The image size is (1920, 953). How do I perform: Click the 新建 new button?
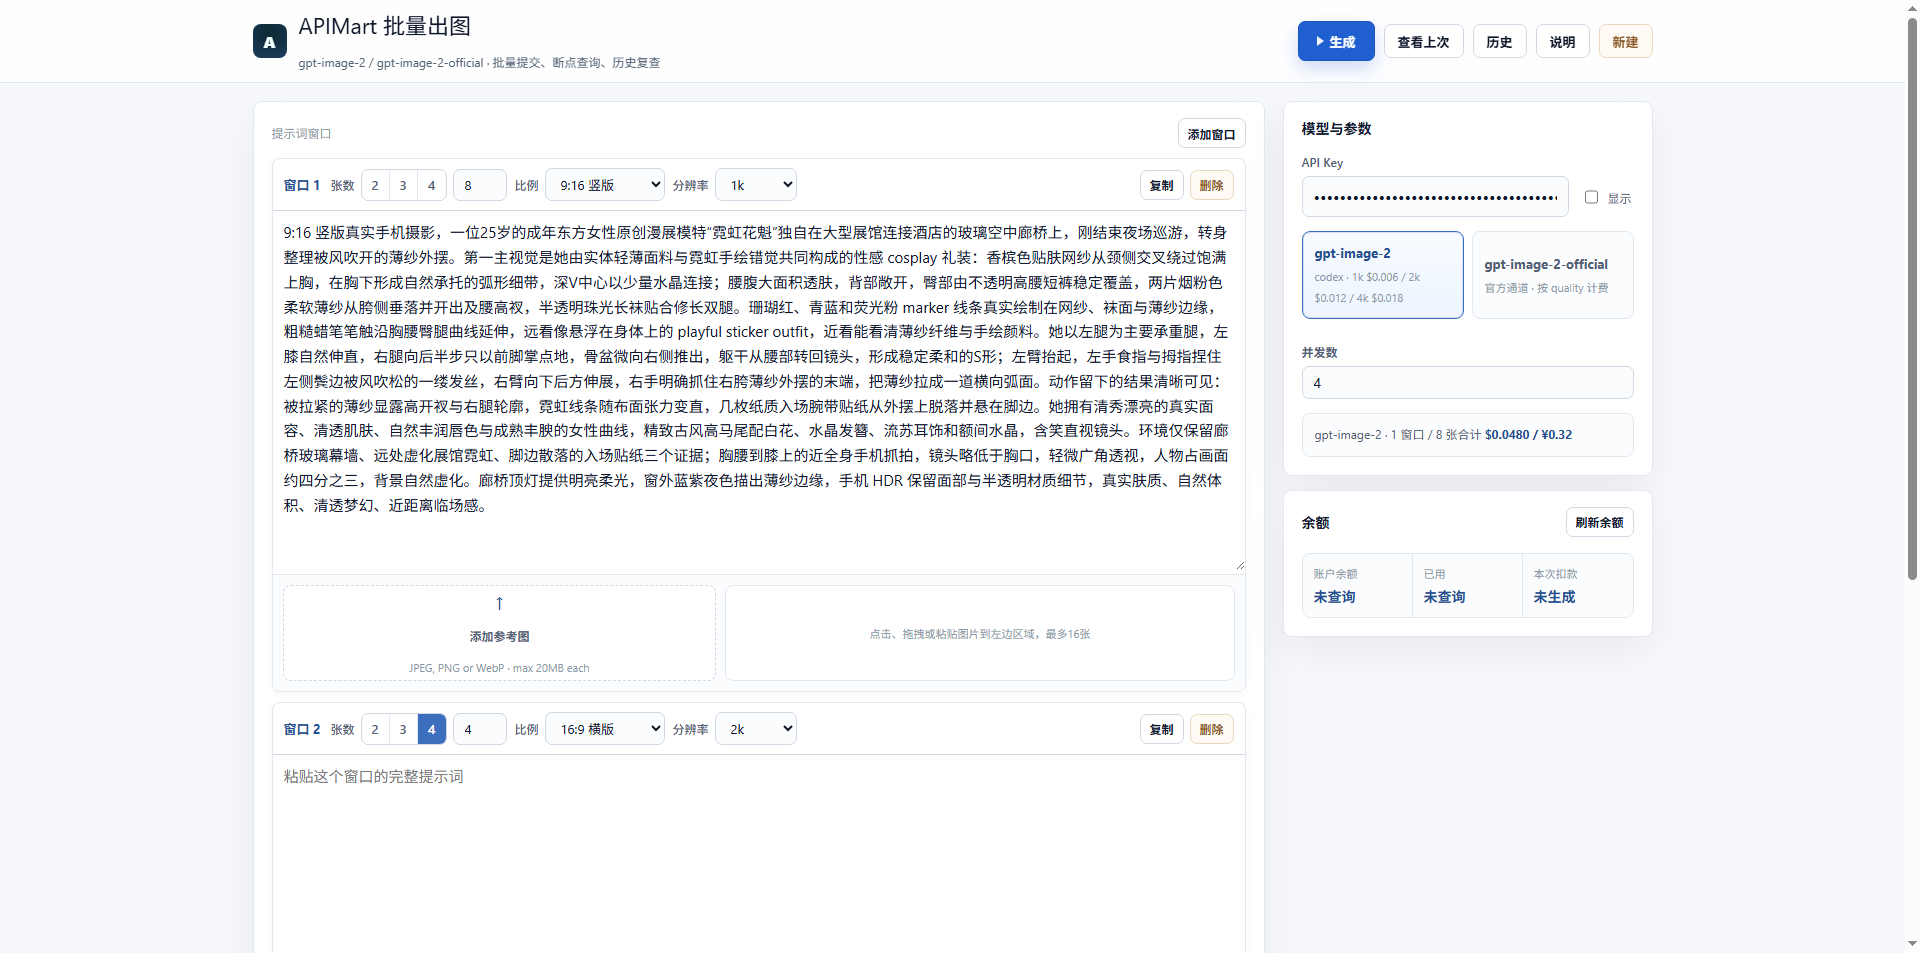[x=1625, y=41]
